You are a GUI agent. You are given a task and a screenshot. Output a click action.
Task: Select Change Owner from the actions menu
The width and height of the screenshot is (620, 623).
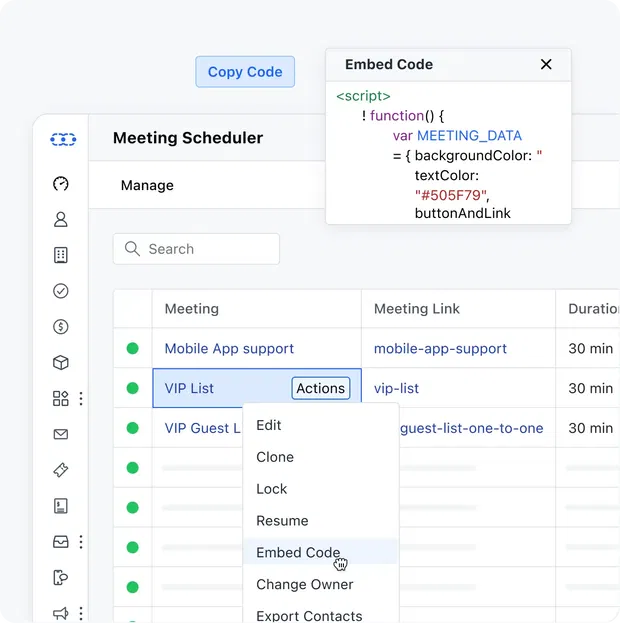tap(320, 584)
